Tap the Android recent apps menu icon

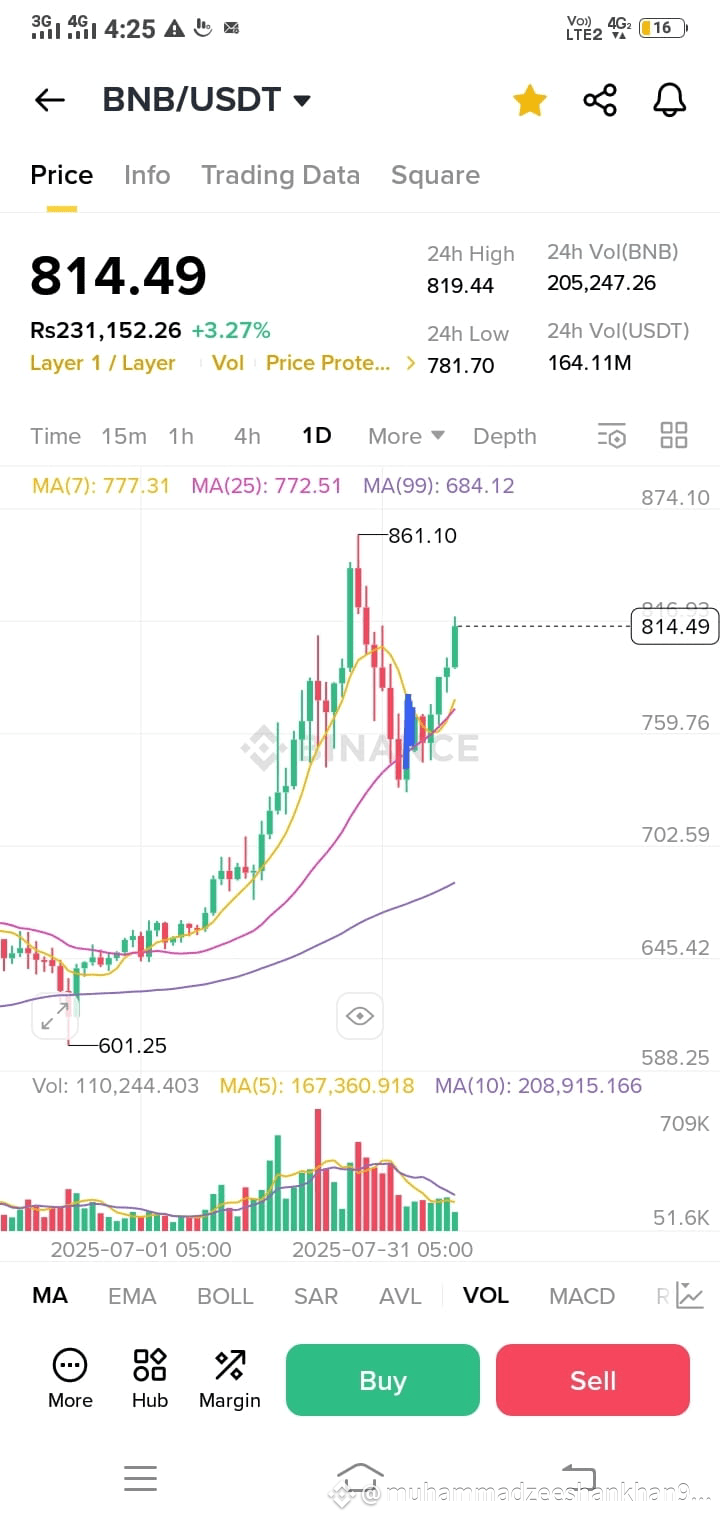click(x=140, y=1478)
